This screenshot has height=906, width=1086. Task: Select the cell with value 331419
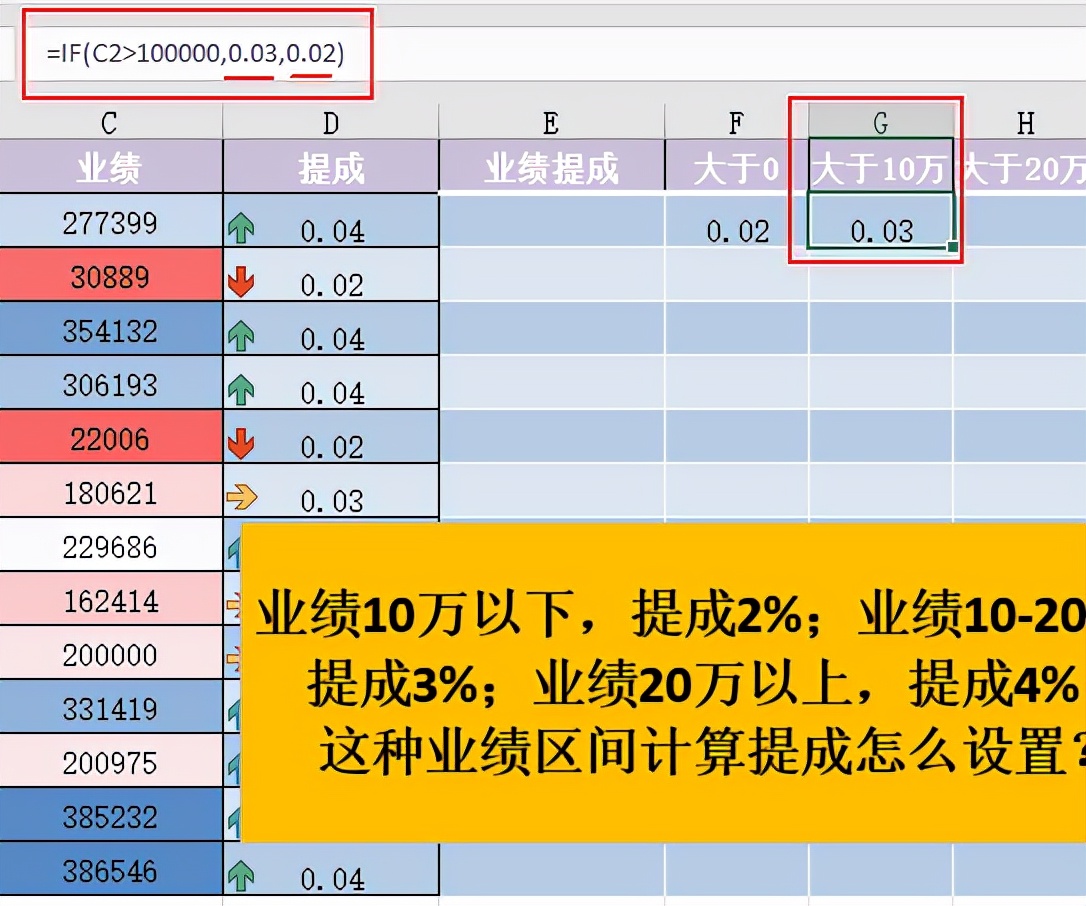click(x=111, y=707)
